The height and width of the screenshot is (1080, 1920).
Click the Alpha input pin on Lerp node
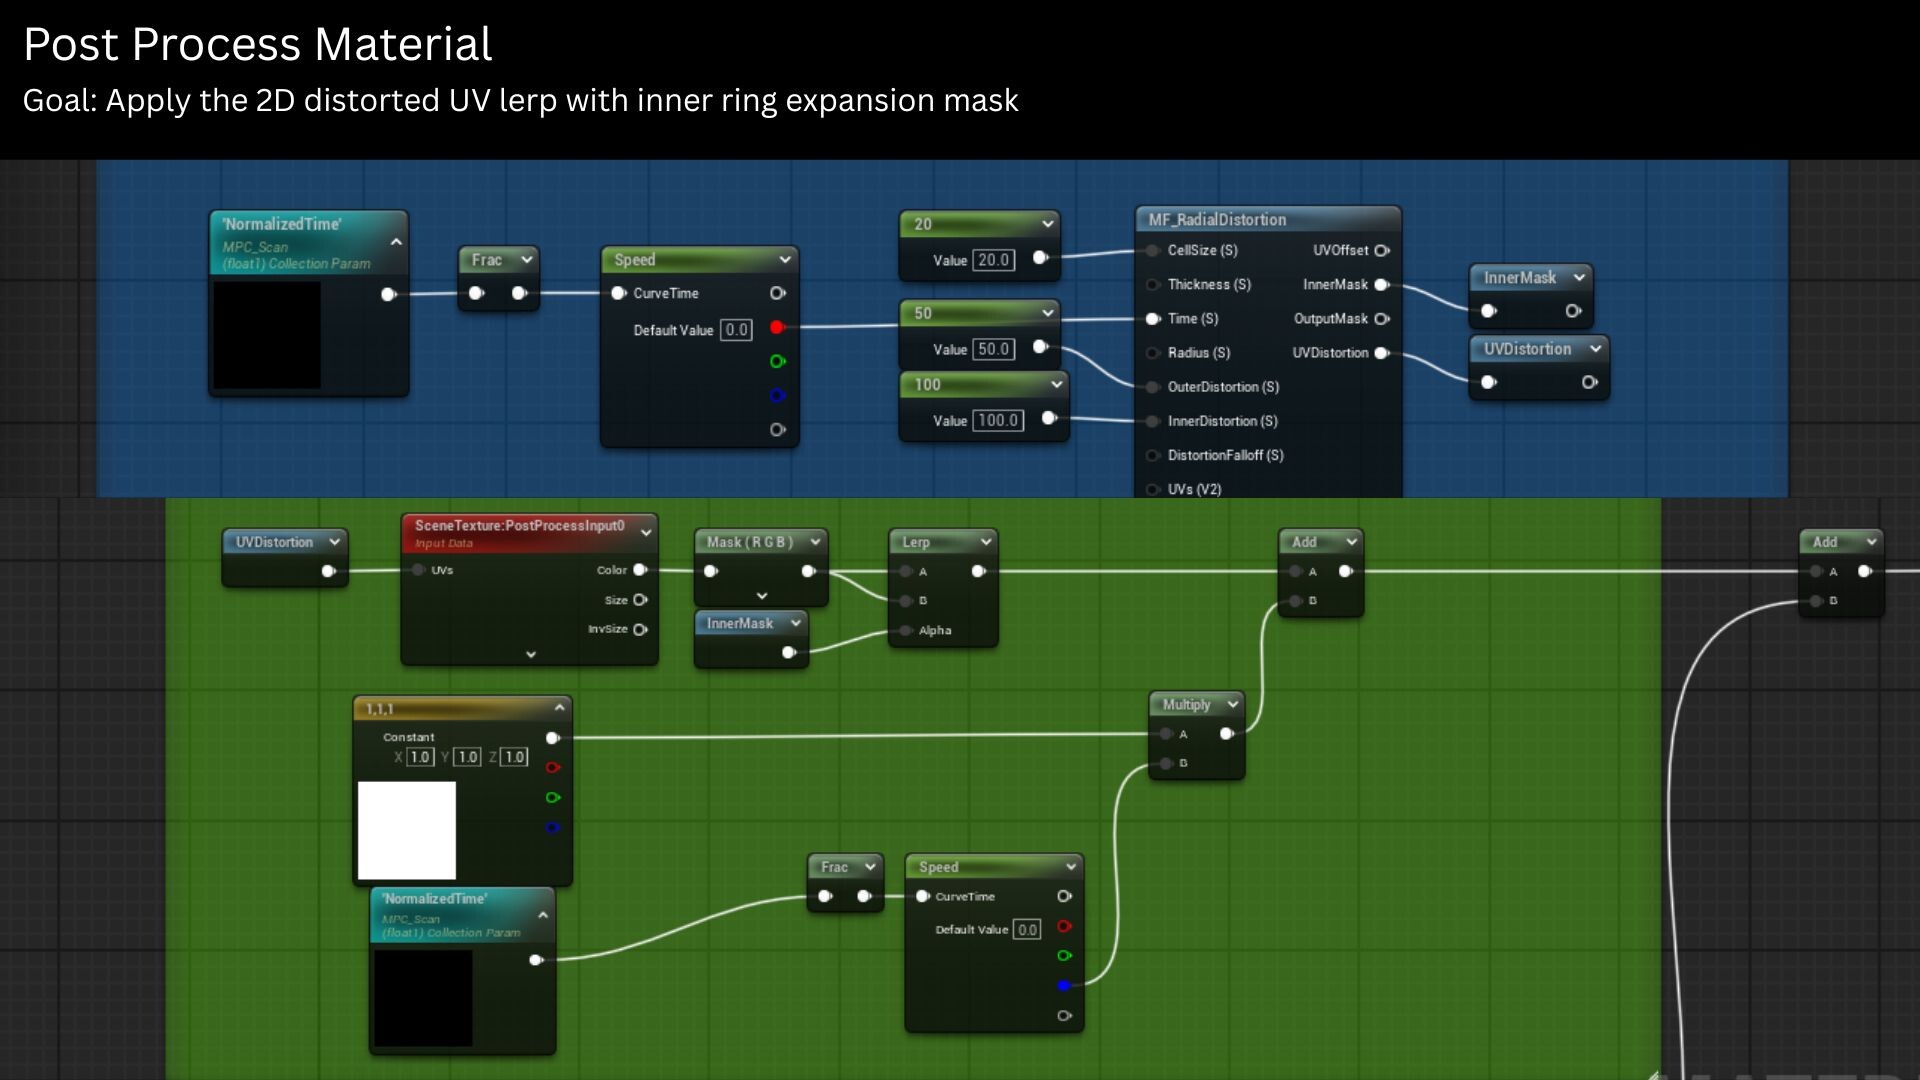click(x=906, y=631)
